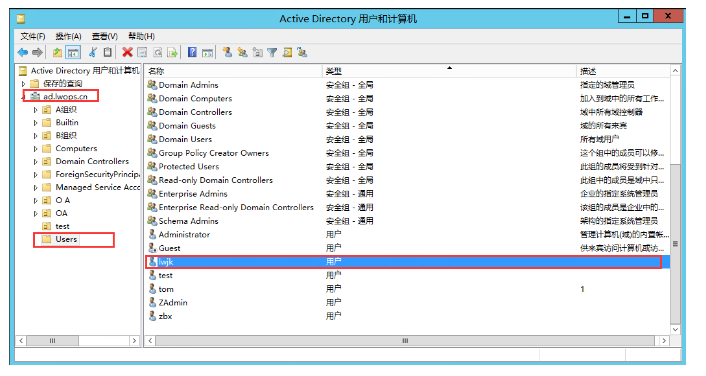Click the tree pane horizontal scrollbar right arrow
Screen dimensions: 706x376
click(x=134, y=341)
